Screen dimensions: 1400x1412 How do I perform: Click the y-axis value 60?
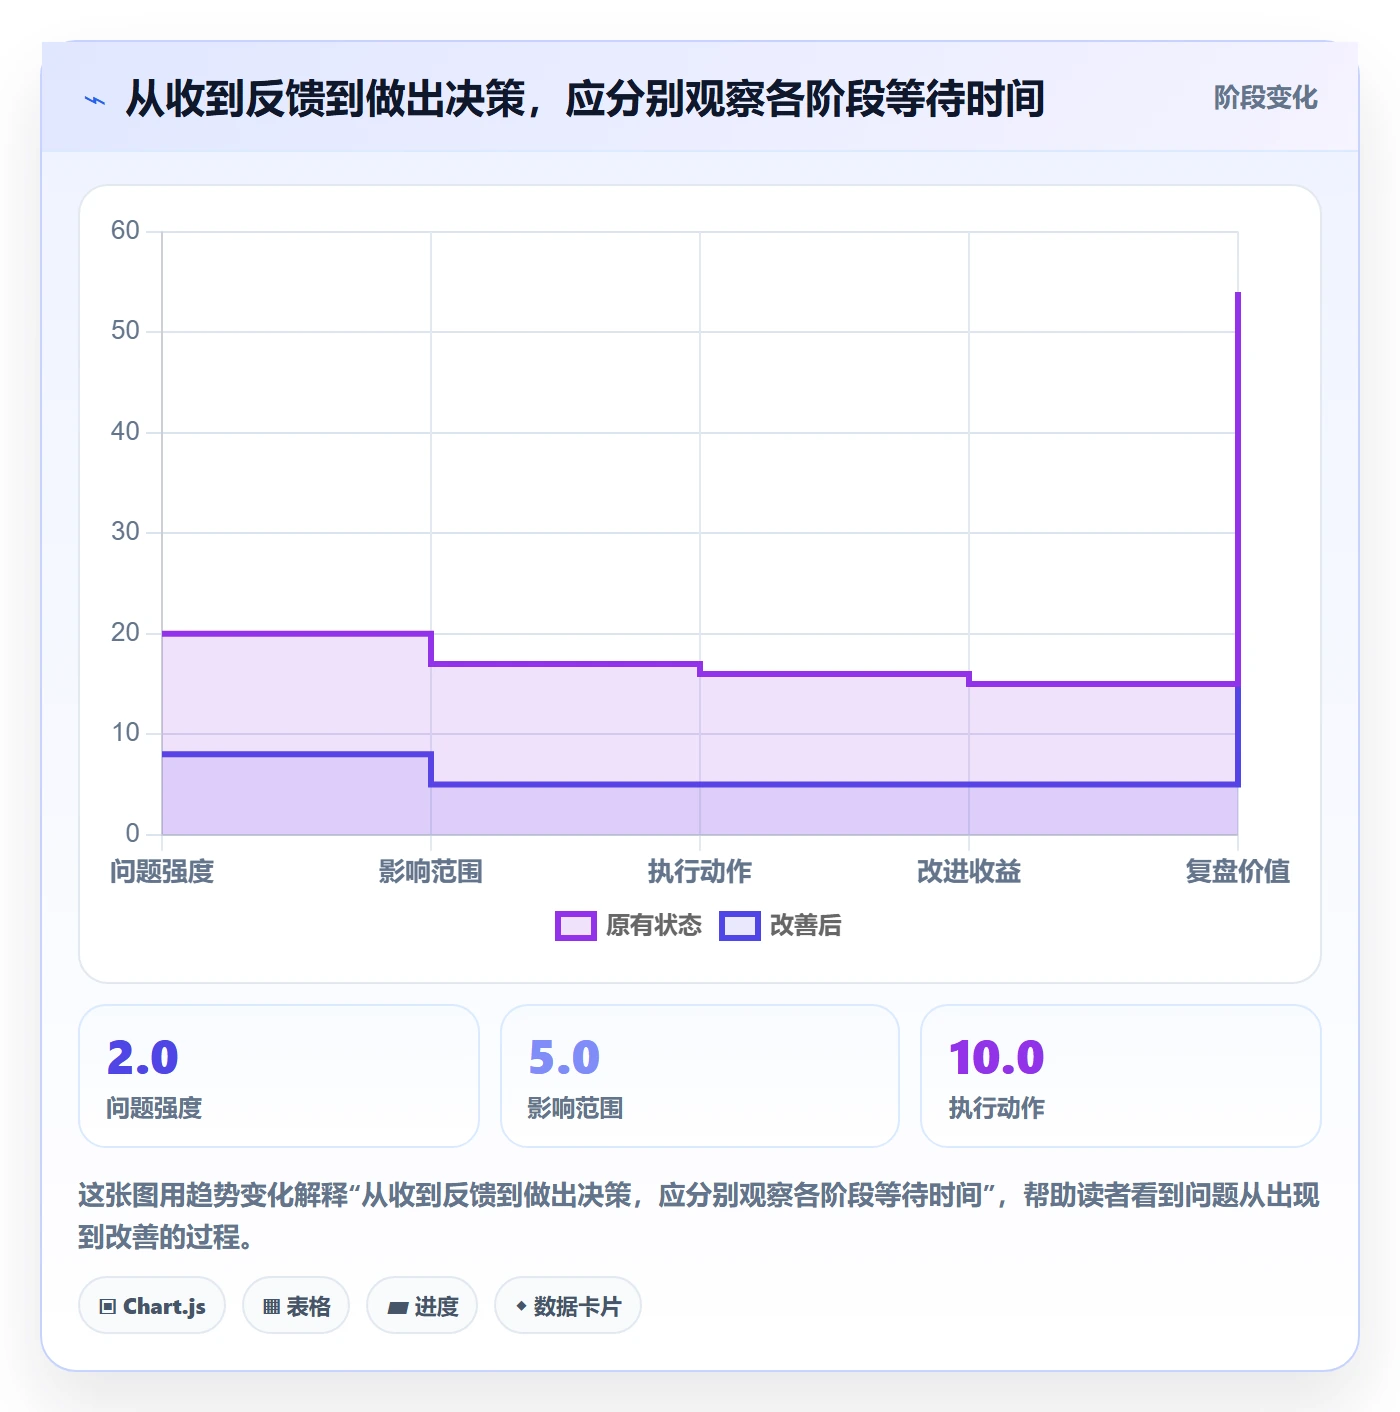tap(125, 231)
